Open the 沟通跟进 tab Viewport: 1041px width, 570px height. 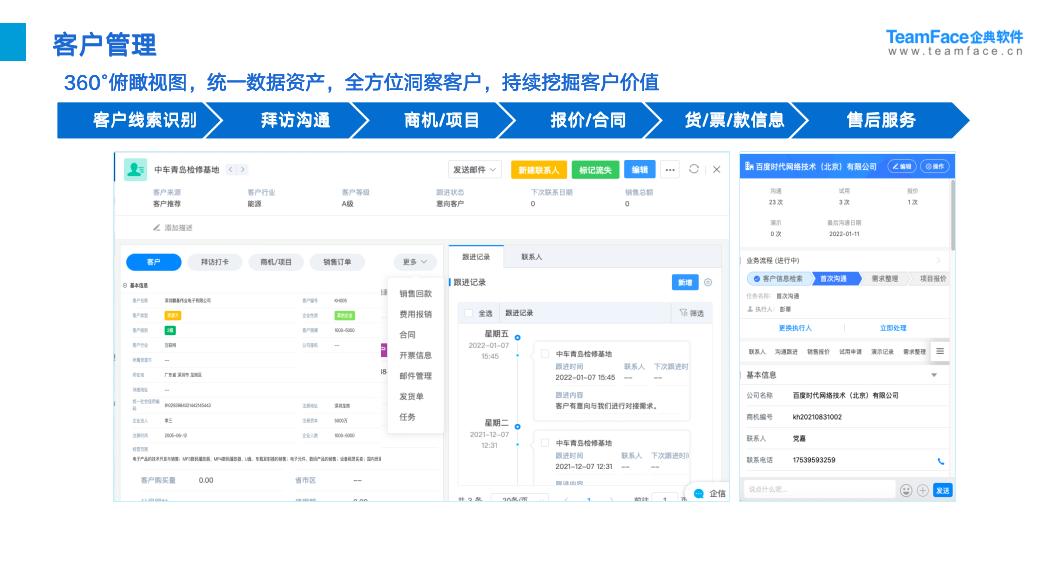786,352
